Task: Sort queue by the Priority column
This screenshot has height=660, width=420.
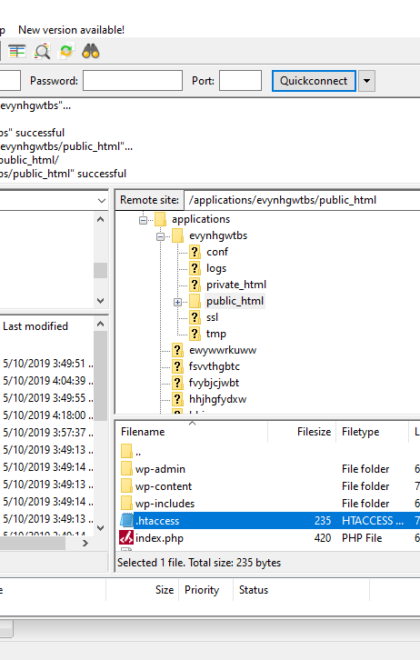Action: [202, 590]
